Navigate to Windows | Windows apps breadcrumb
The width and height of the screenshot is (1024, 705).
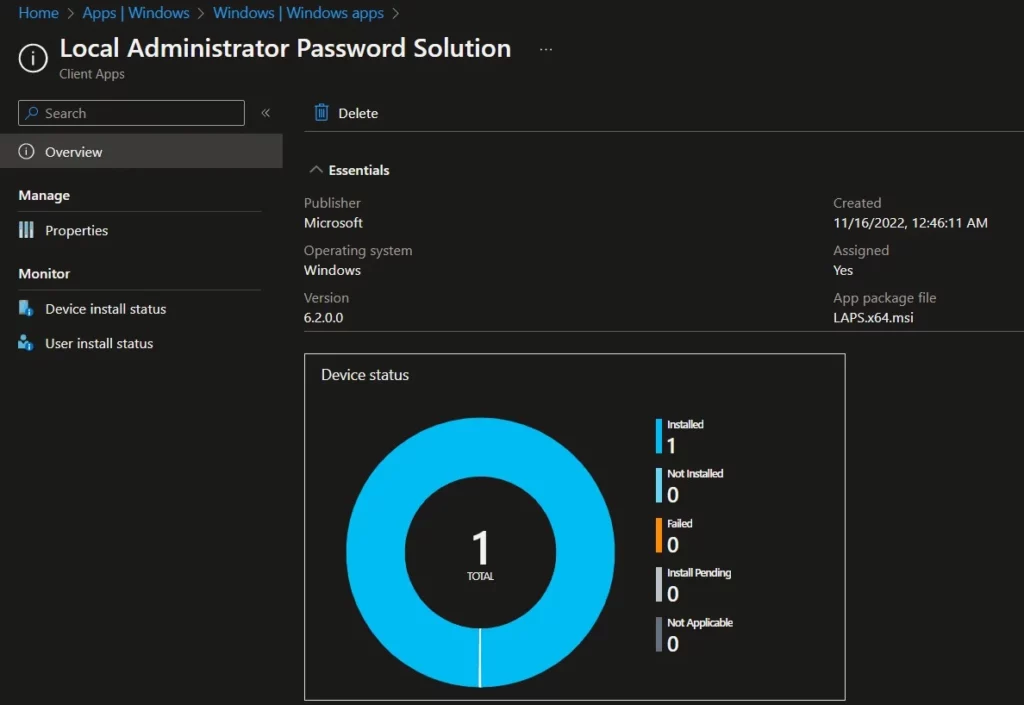pyautogui.click(x=298, y=12)
